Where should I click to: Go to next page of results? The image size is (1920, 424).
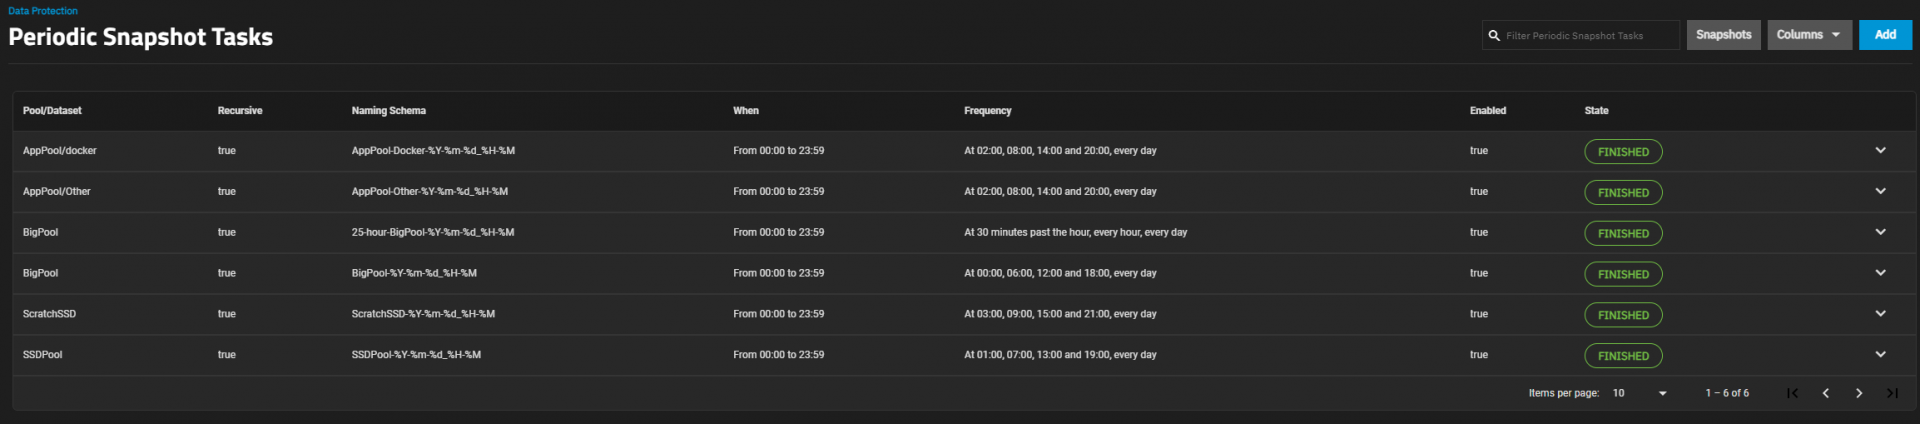[1859, 393]
